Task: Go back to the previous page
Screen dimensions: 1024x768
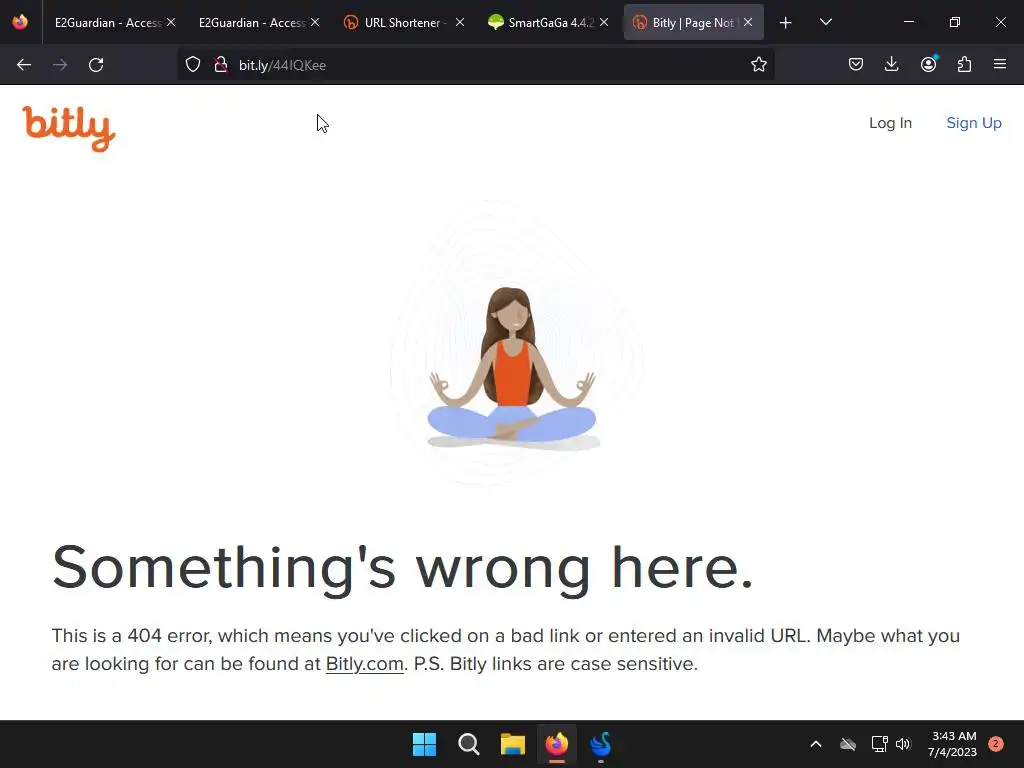Action: coord(24,65)
